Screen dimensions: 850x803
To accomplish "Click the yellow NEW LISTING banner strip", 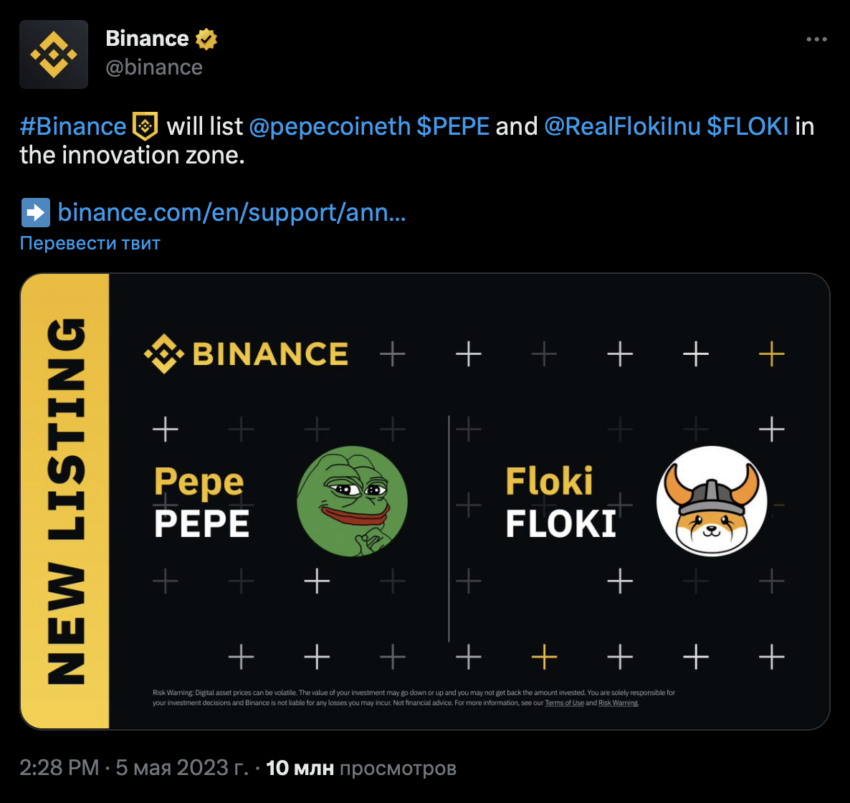I will pyautogui.click(x=65, y=501).
